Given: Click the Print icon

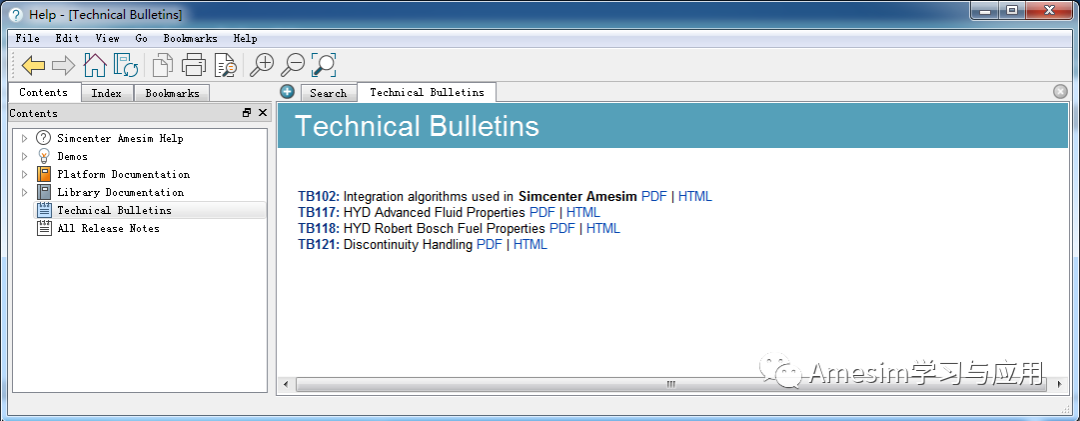Looking at the screenshot, I should coord(194,65).
